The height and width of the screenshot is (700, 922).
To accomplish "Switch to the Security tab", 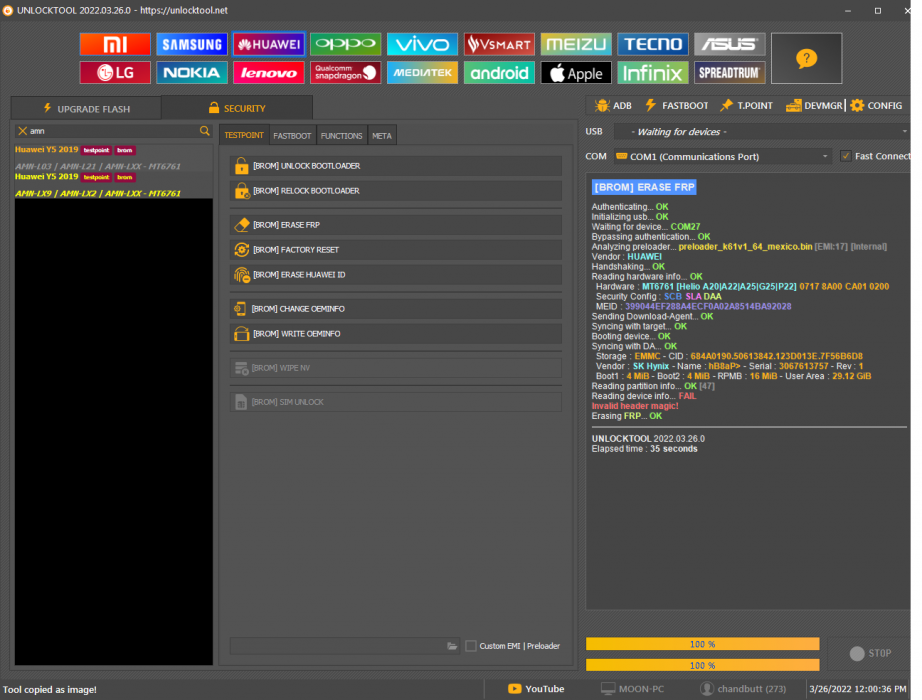I will click(237, 108).
